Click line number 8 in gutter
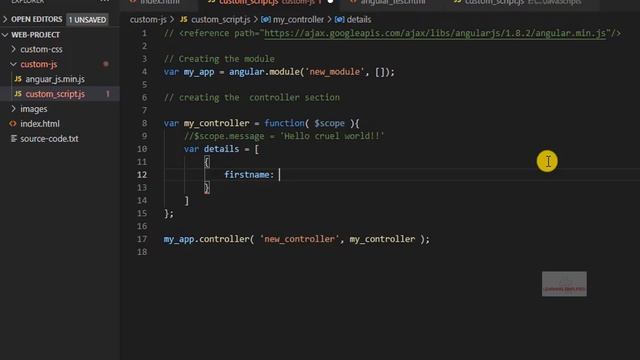Viewport: 640px width, 360px height. (x=144, y=123)
